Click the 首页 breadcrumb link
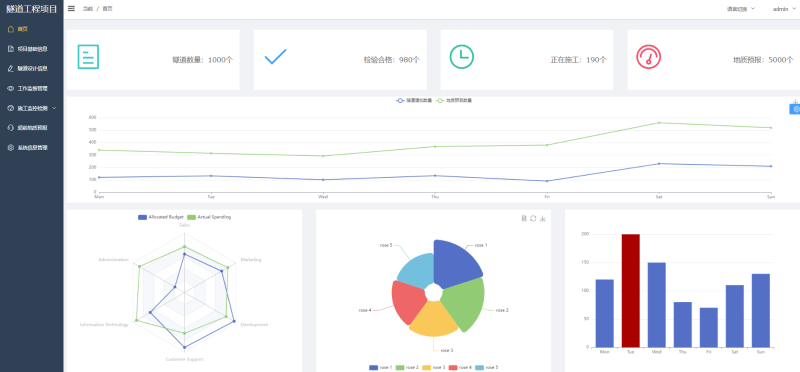Viewport: 800px width, 372px height. point(107,9)
